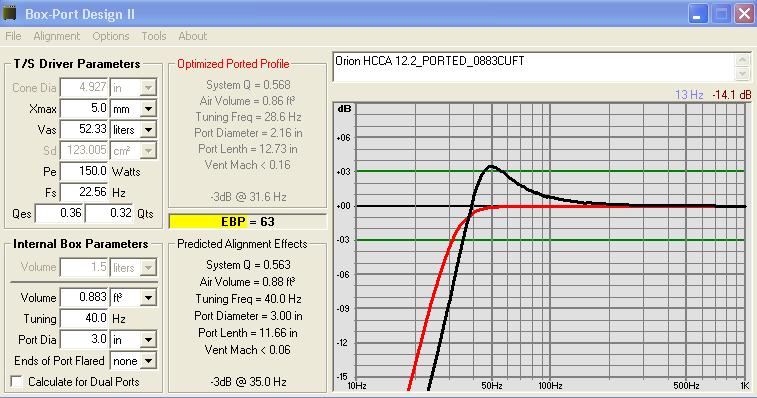Open the File menu
757x398 pixels.
coord(13,36)
